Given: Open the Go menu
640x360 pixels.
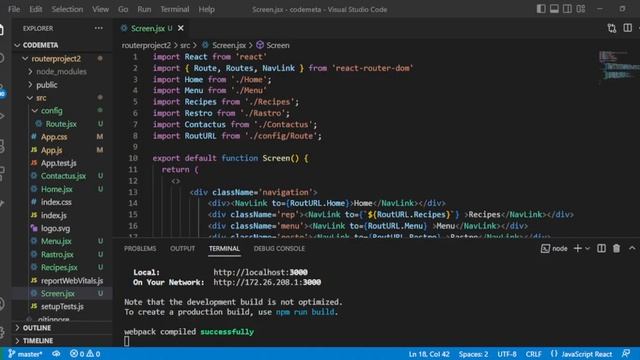Looking at the screenshot, I should pyautogui.click(x=123, y=9).
